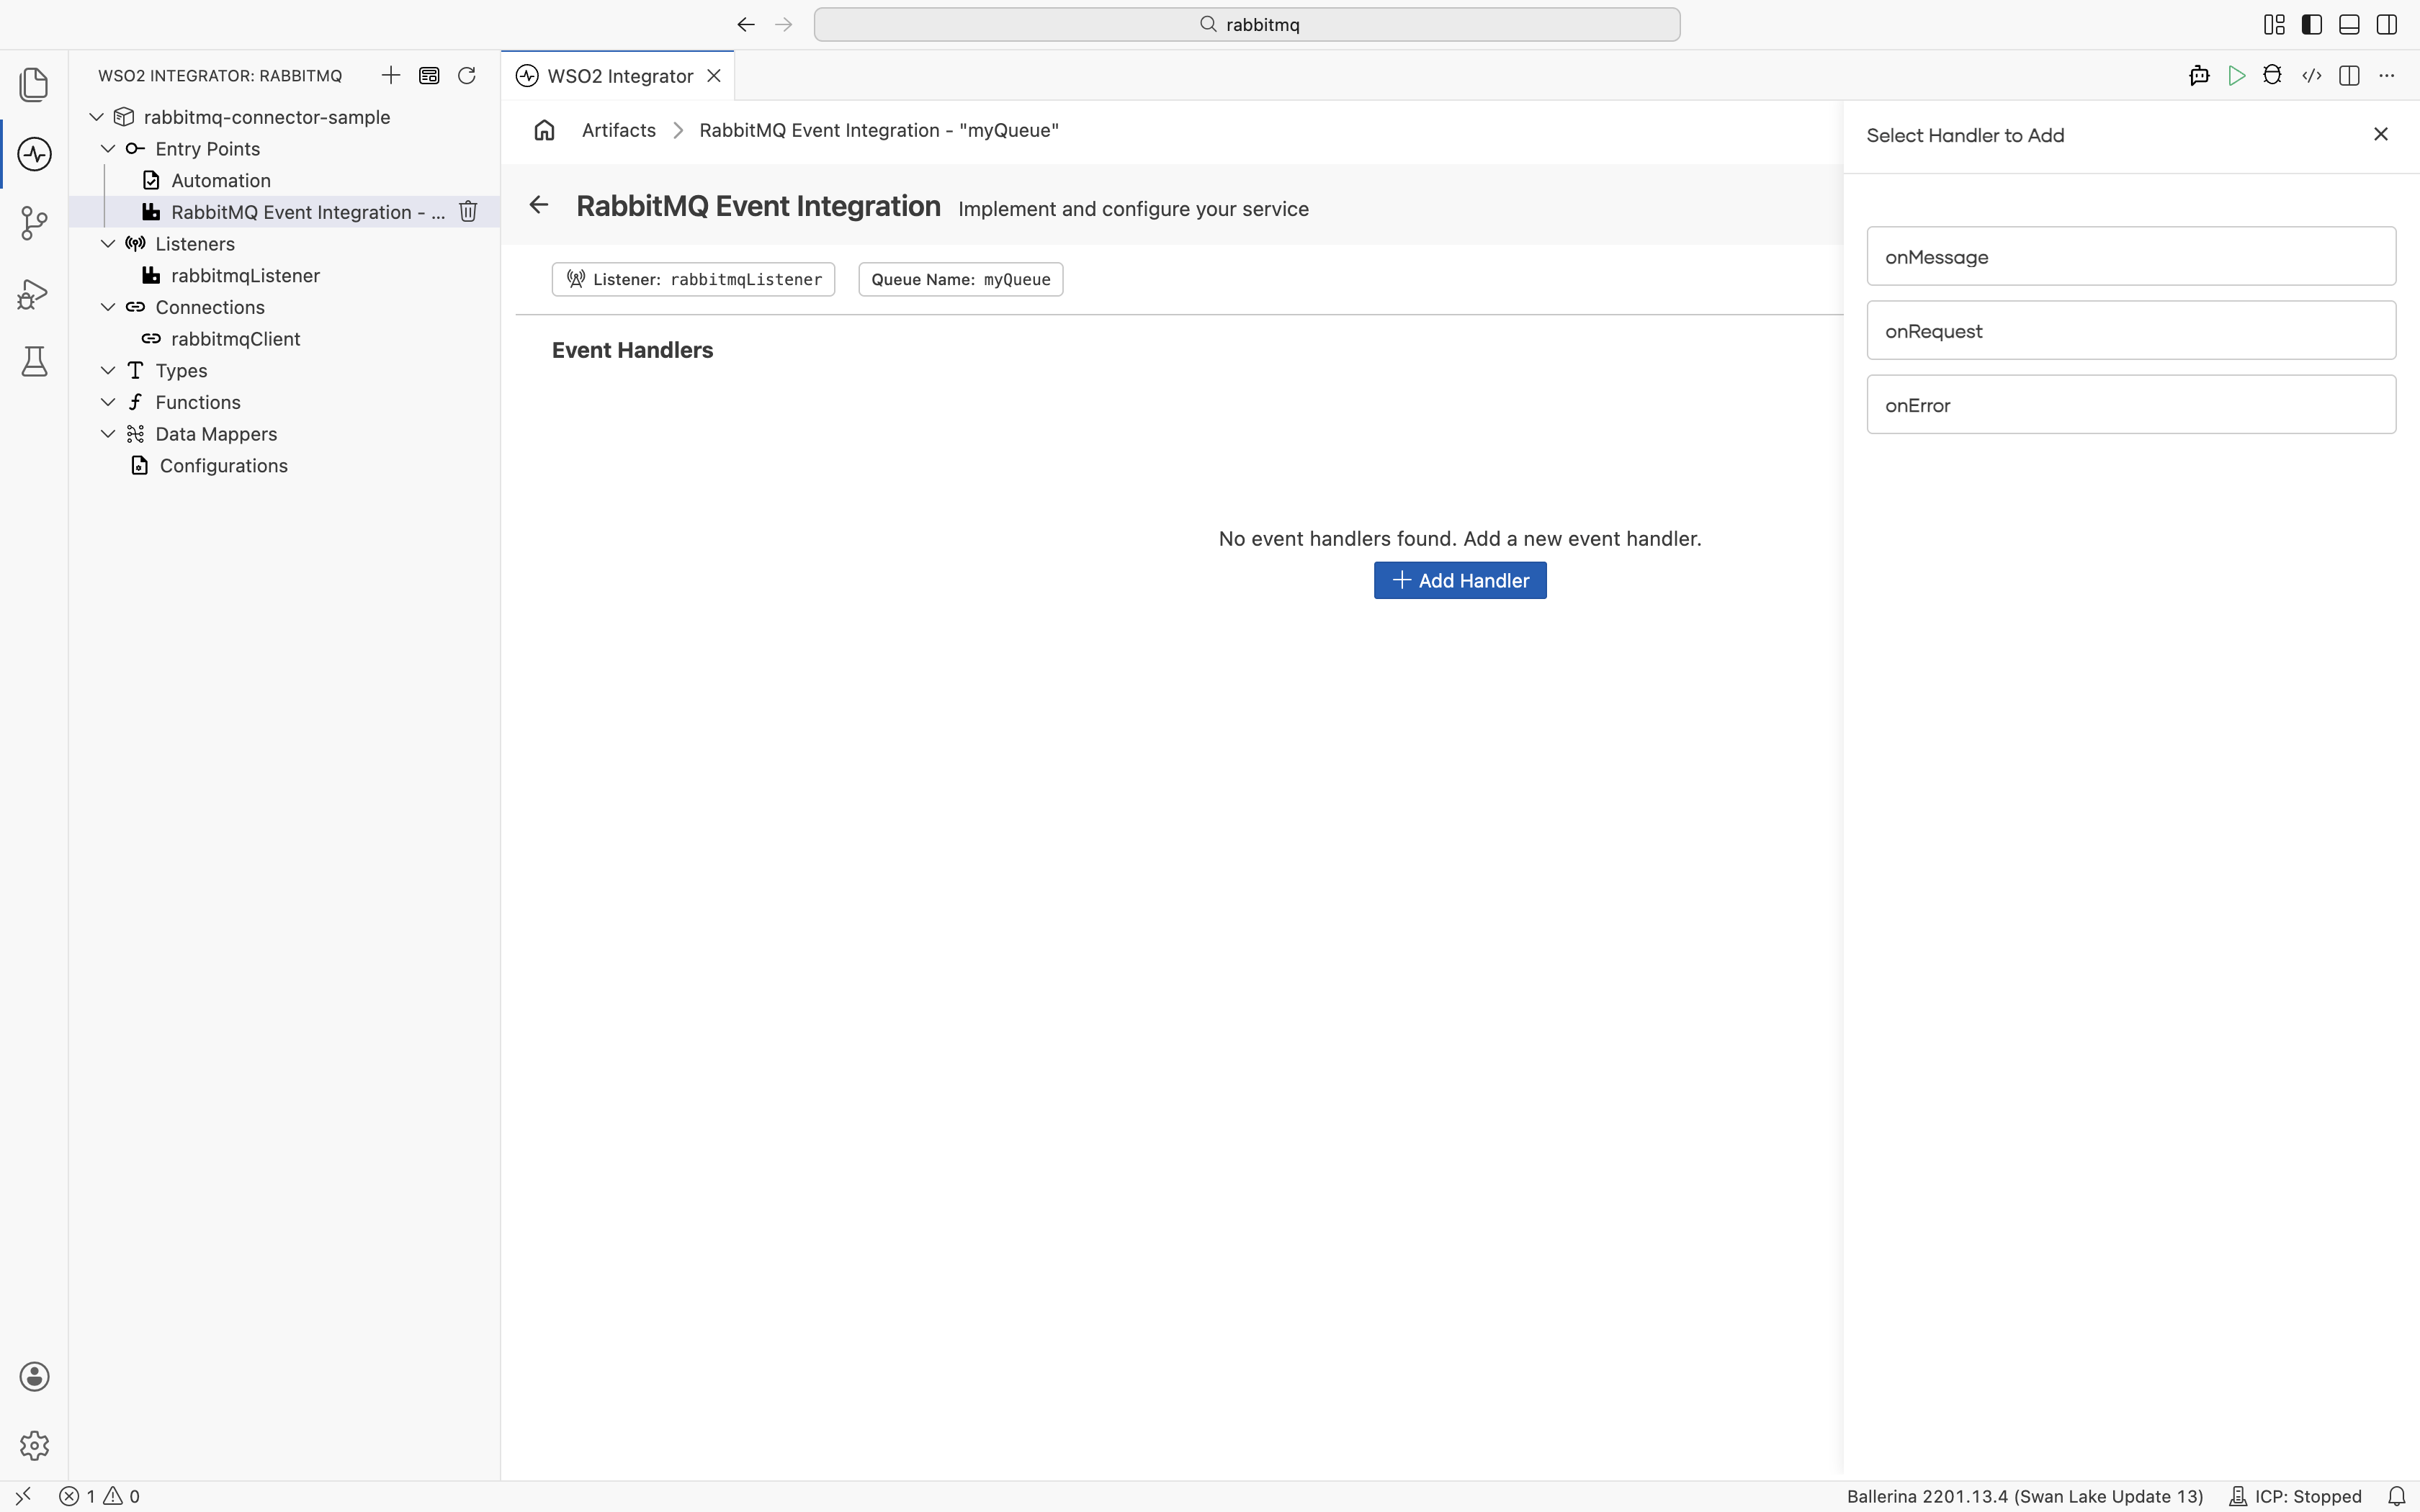Open the chat assistant icon in editor toolbar

[x=2199, y=75]
